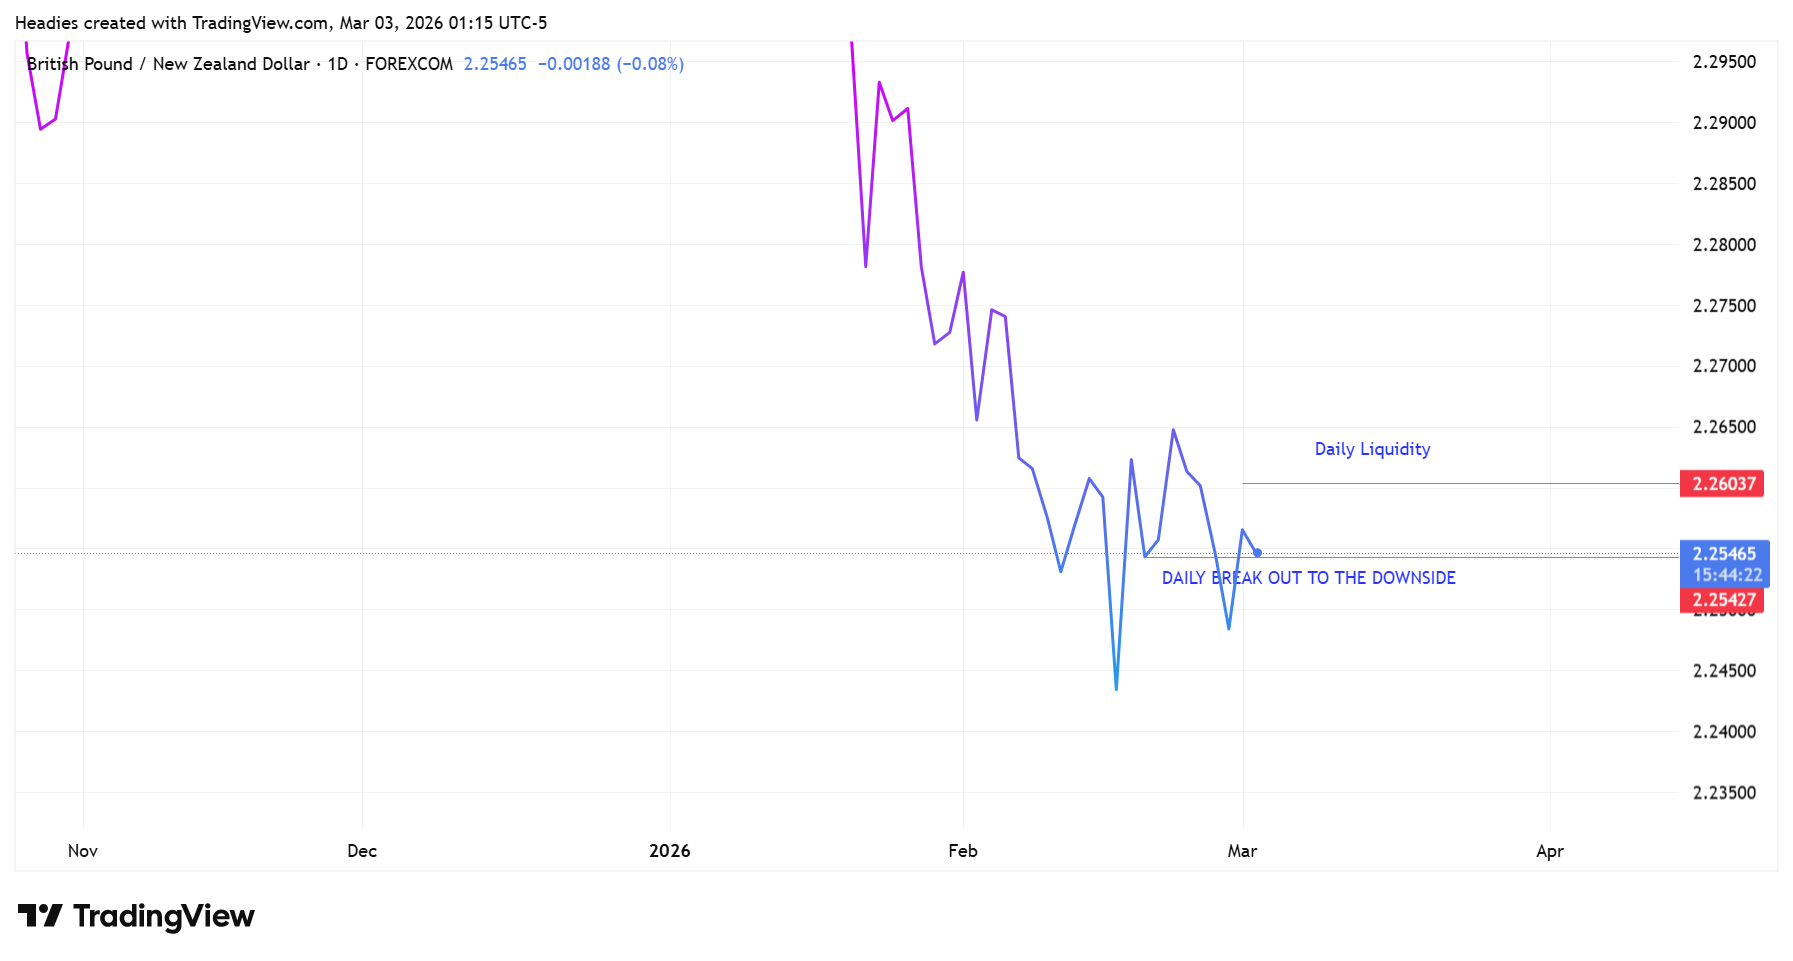Click the 1D interval label in the legend
The height and width of the screenshot is (961, 1793).
point(338,64)
